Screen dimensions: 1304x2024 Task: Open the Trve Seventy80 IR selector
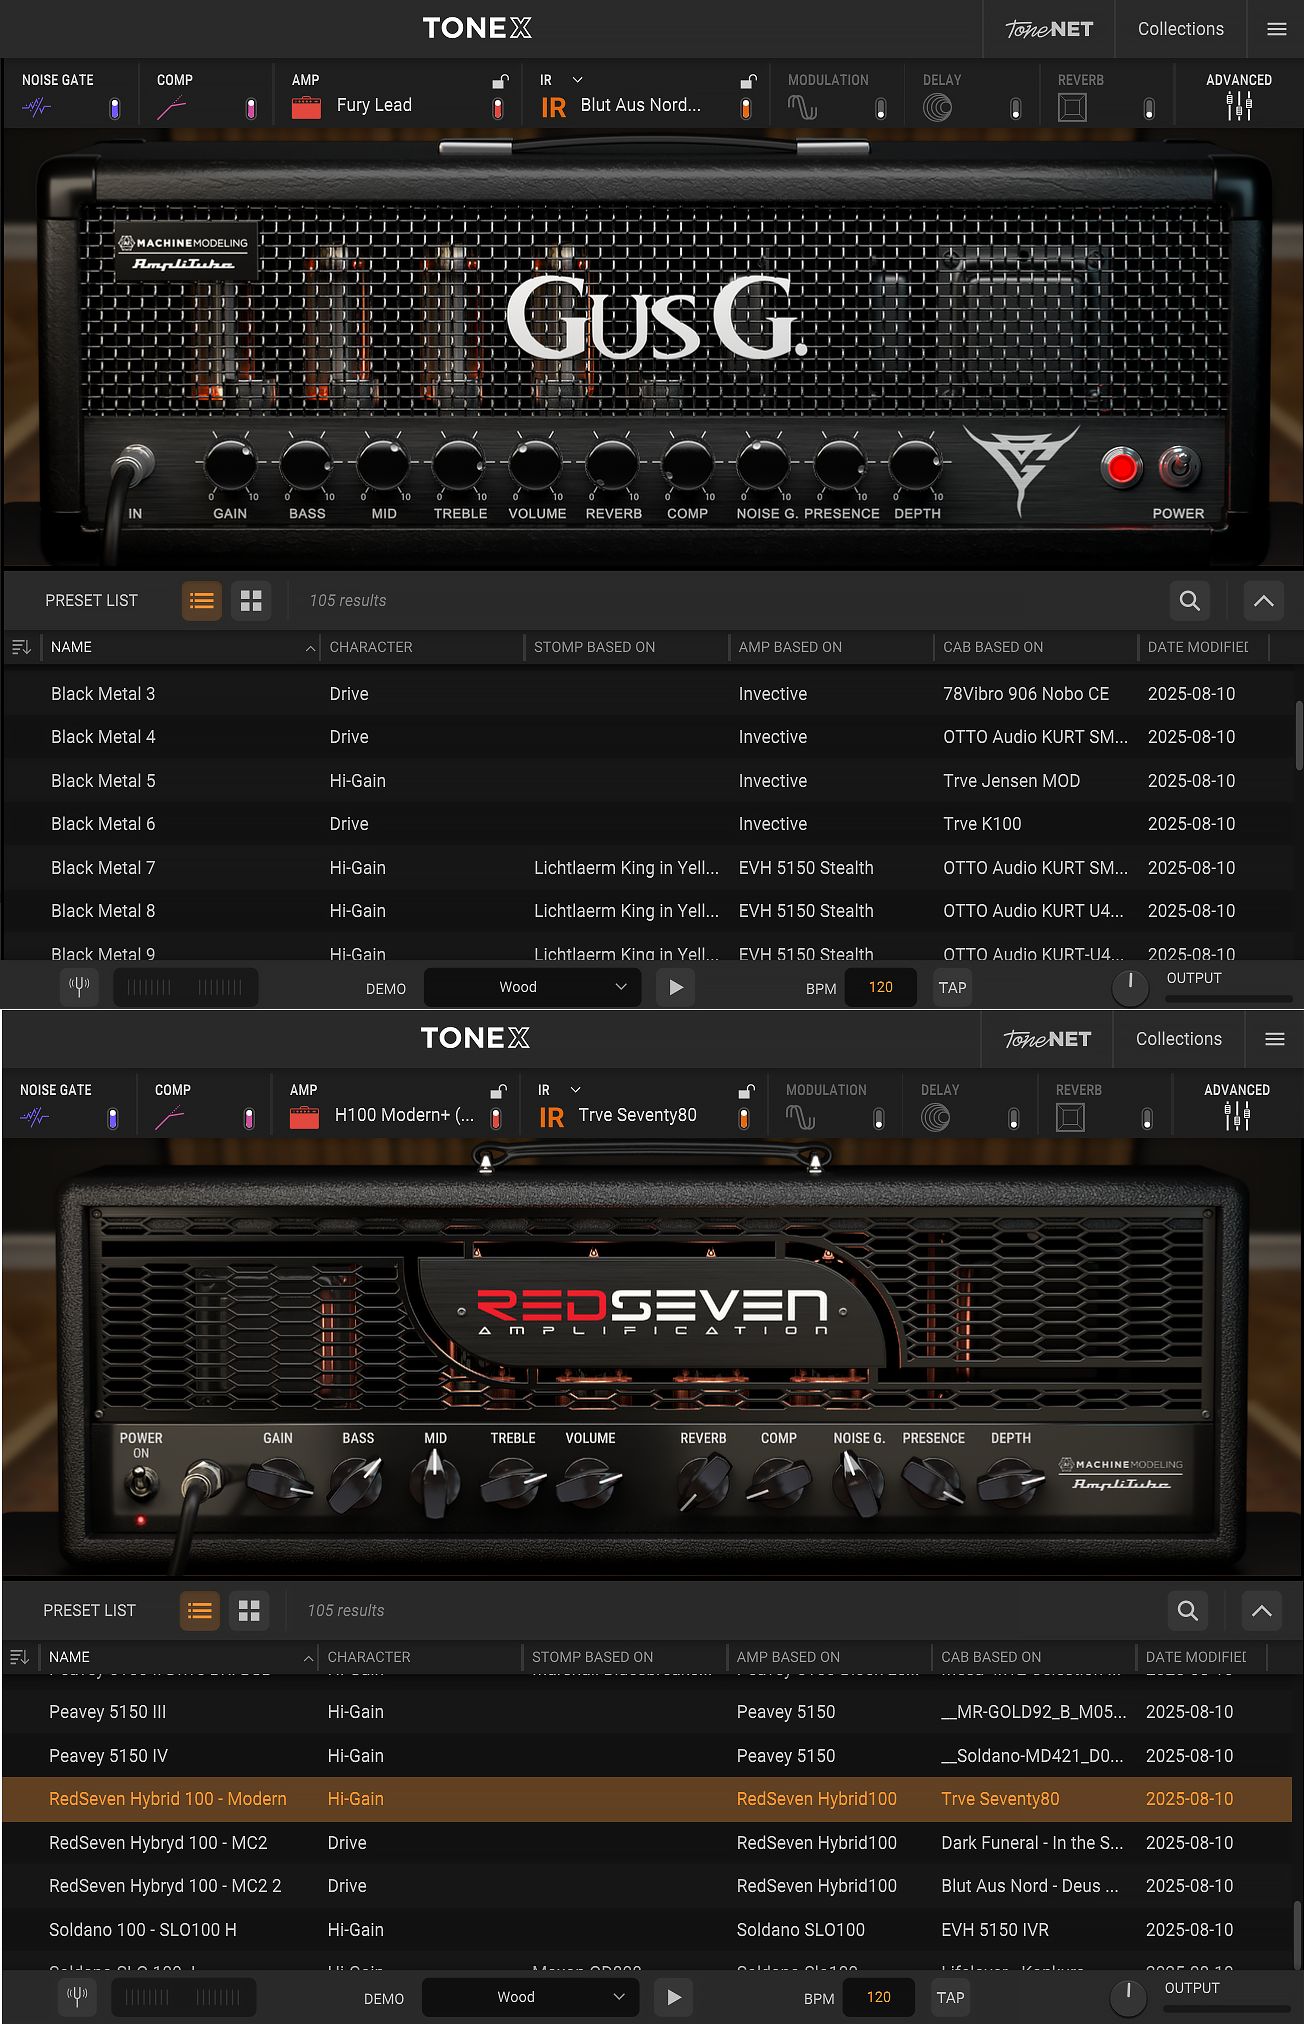pos(638,1115)
